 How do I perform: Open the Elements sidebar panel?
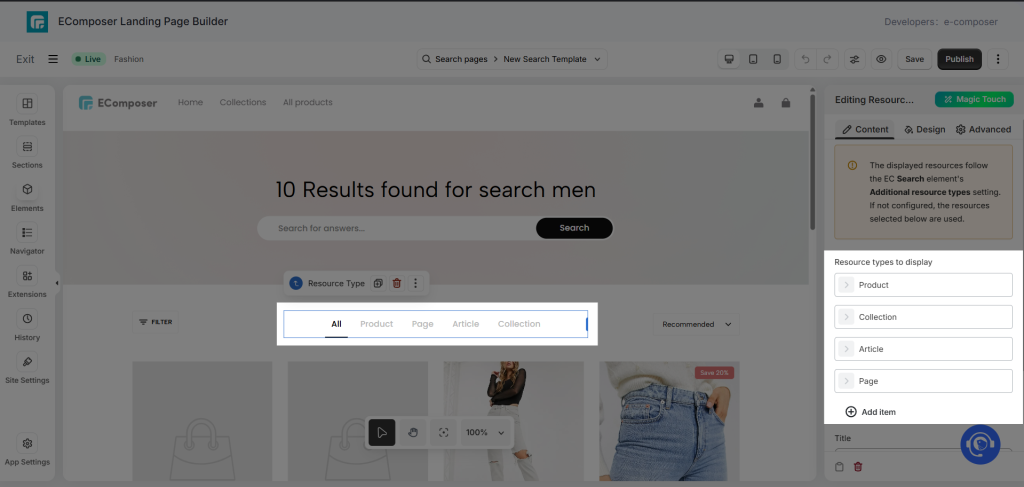click(x=27, y=196)
